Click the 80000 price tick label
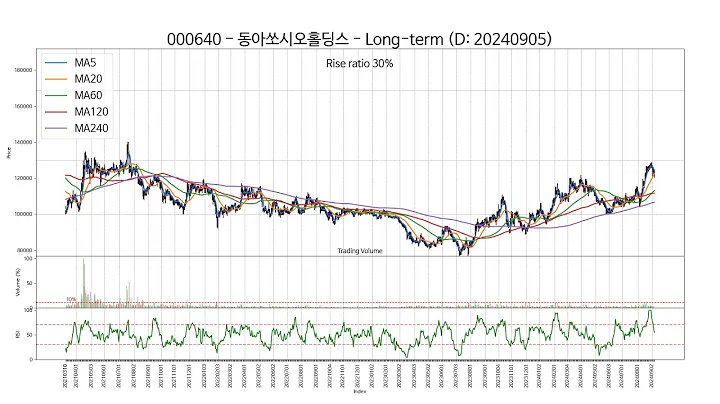Viewport: 720px width, 404px height. [x=24, y=250]
